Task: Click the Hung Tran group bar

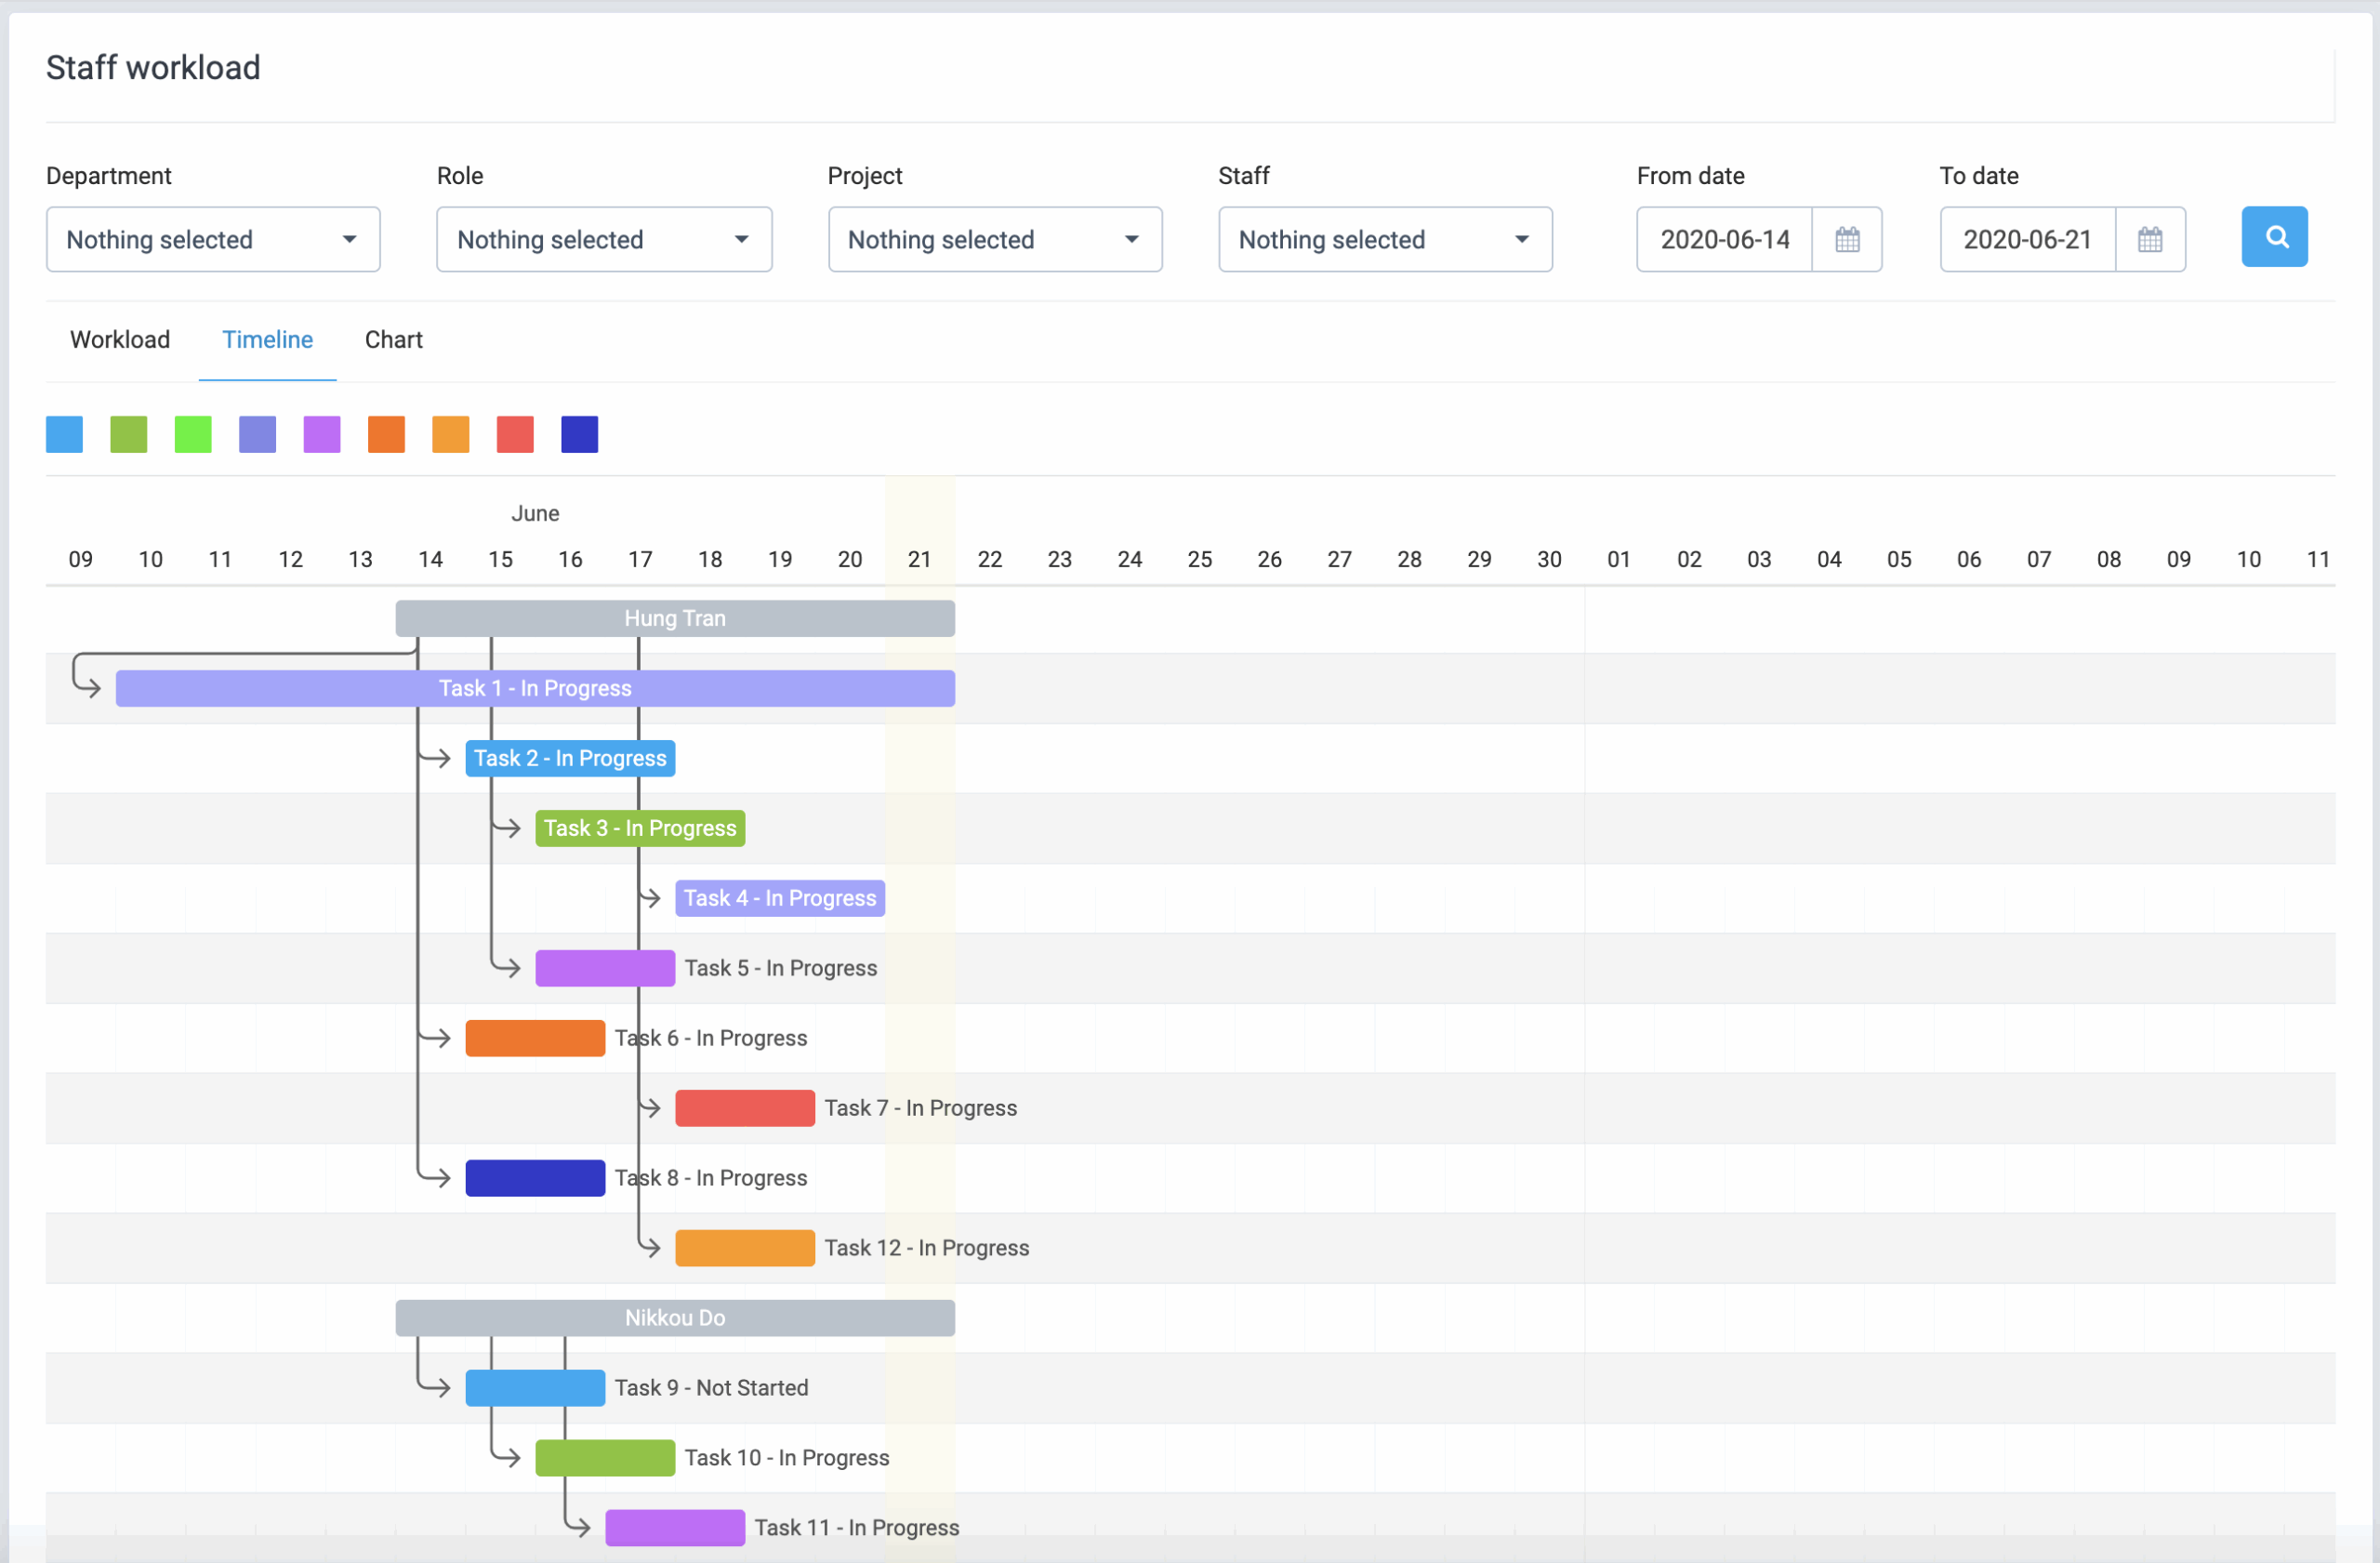Action: coord(674,617)
